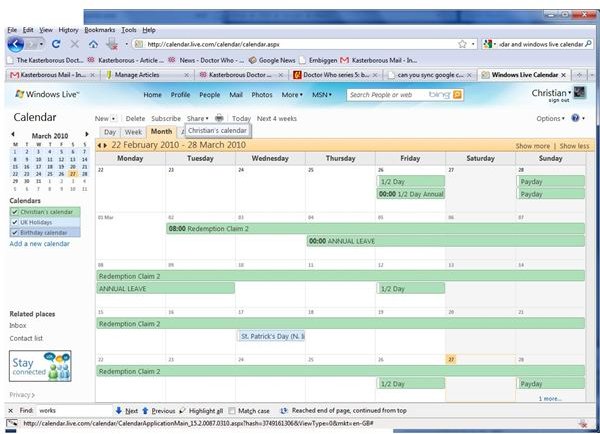Click the Show less link
Screen dimensions: 600x434
574,146
